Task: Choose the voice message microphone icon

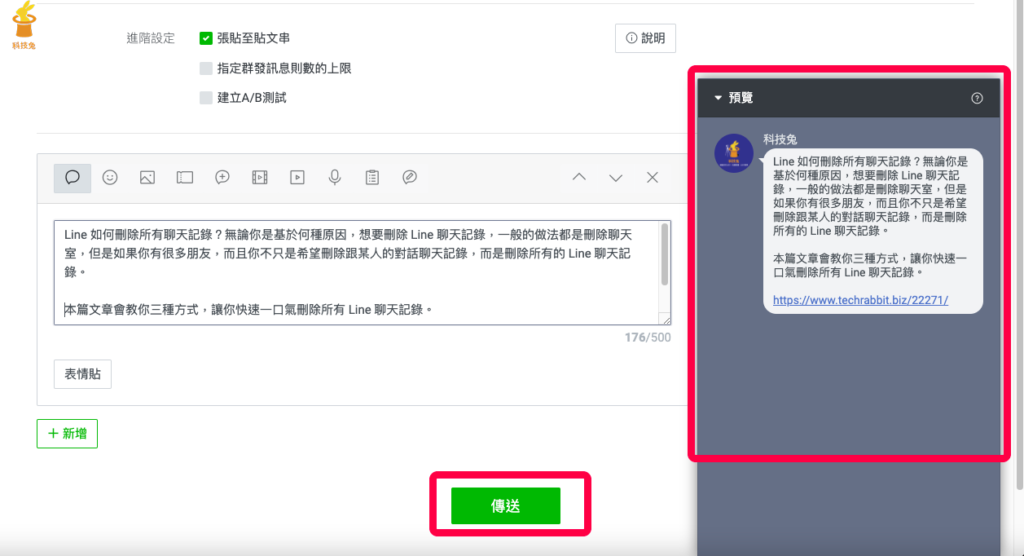Action: [335, 177]
